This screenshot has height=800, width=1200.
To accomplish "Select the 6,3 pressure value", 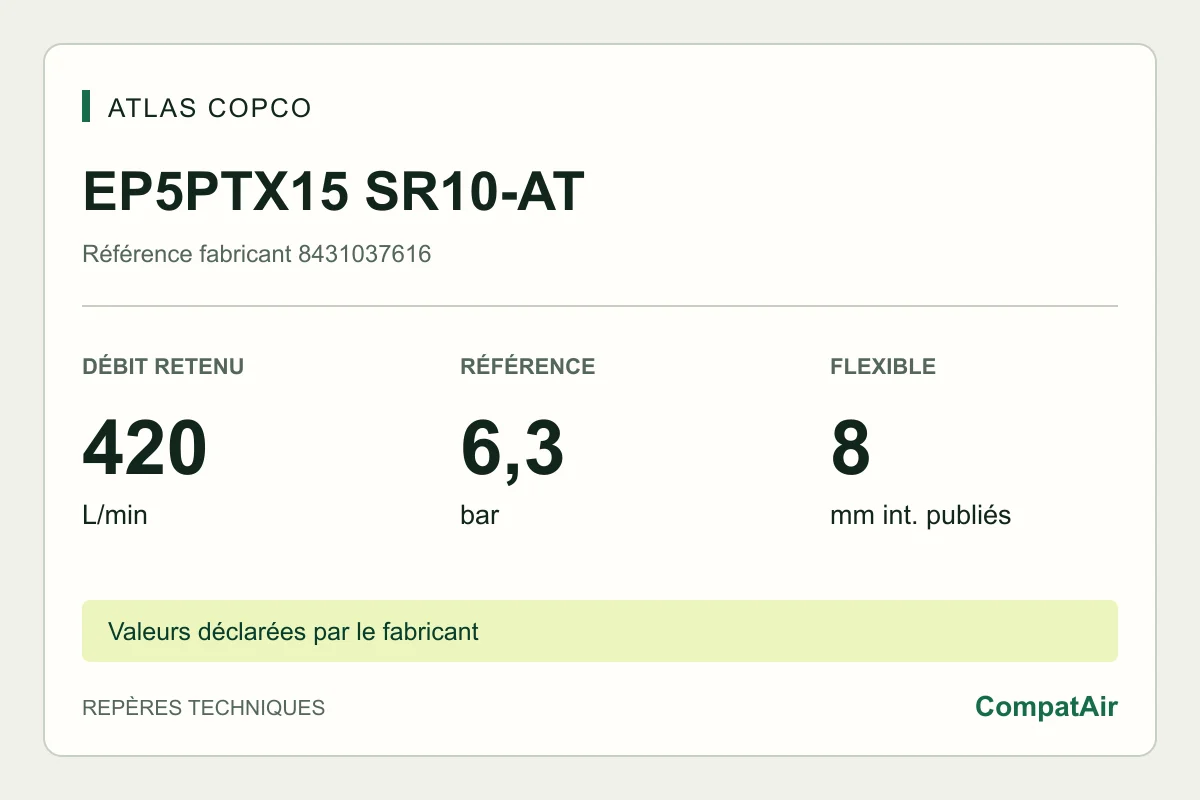I will (512, 449).
